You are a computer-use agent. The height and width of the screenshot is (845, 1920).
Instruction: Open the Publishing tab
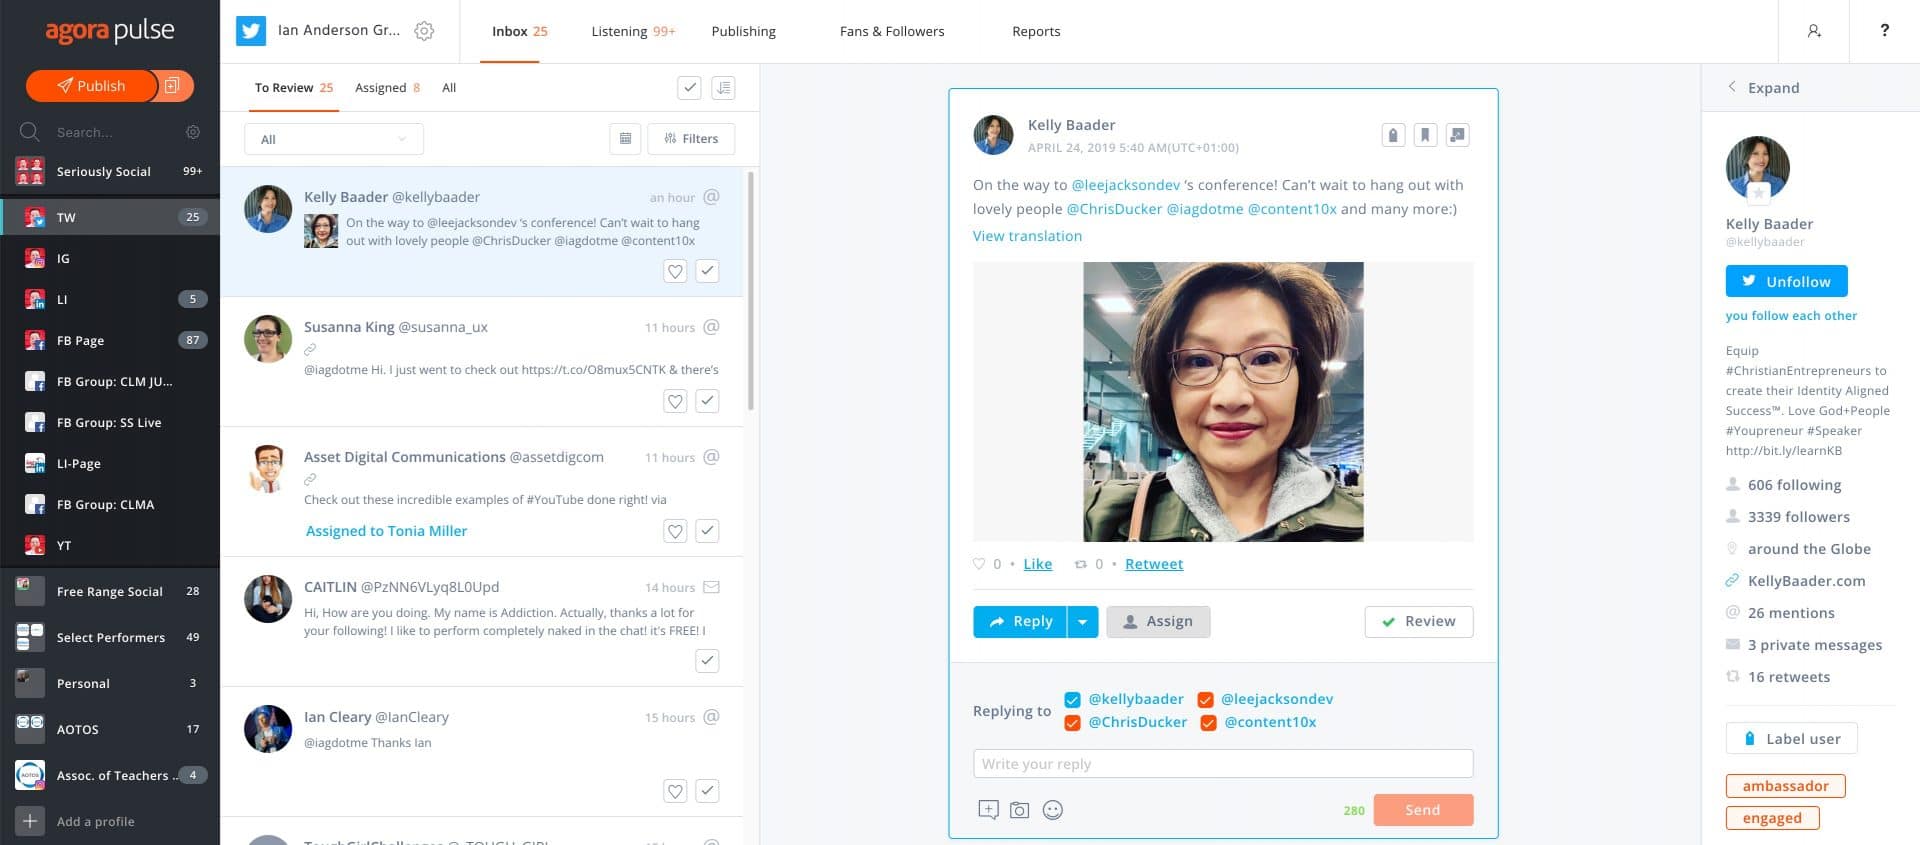tap(743, 32)
